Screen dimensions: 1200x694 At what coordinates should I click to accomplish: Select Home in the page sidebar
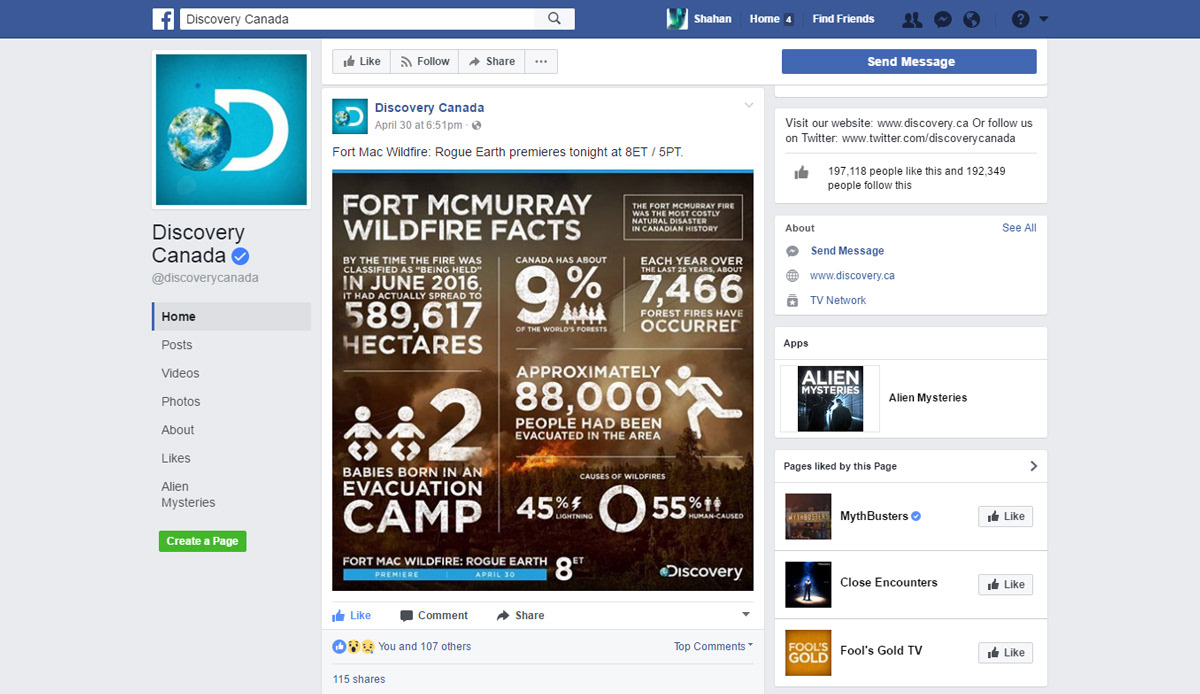231,316
